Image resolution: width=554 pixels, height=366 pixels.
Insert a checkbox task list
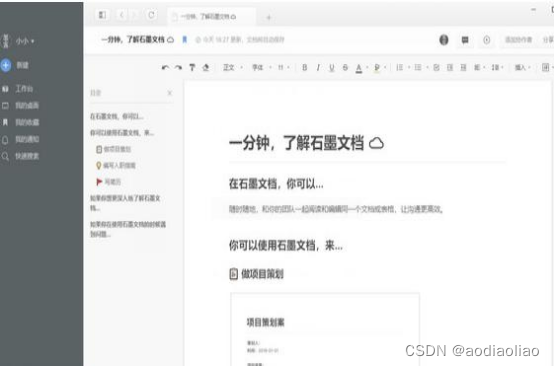(436, 67)
